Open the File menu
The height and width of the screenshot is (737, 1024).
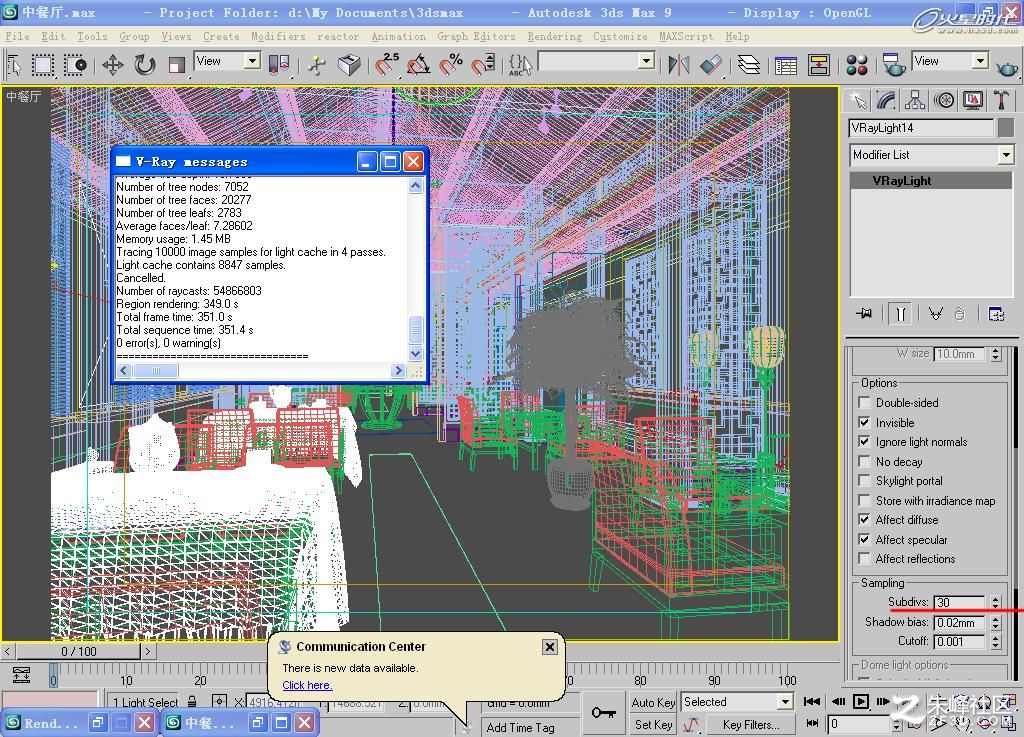pos(17,37)
